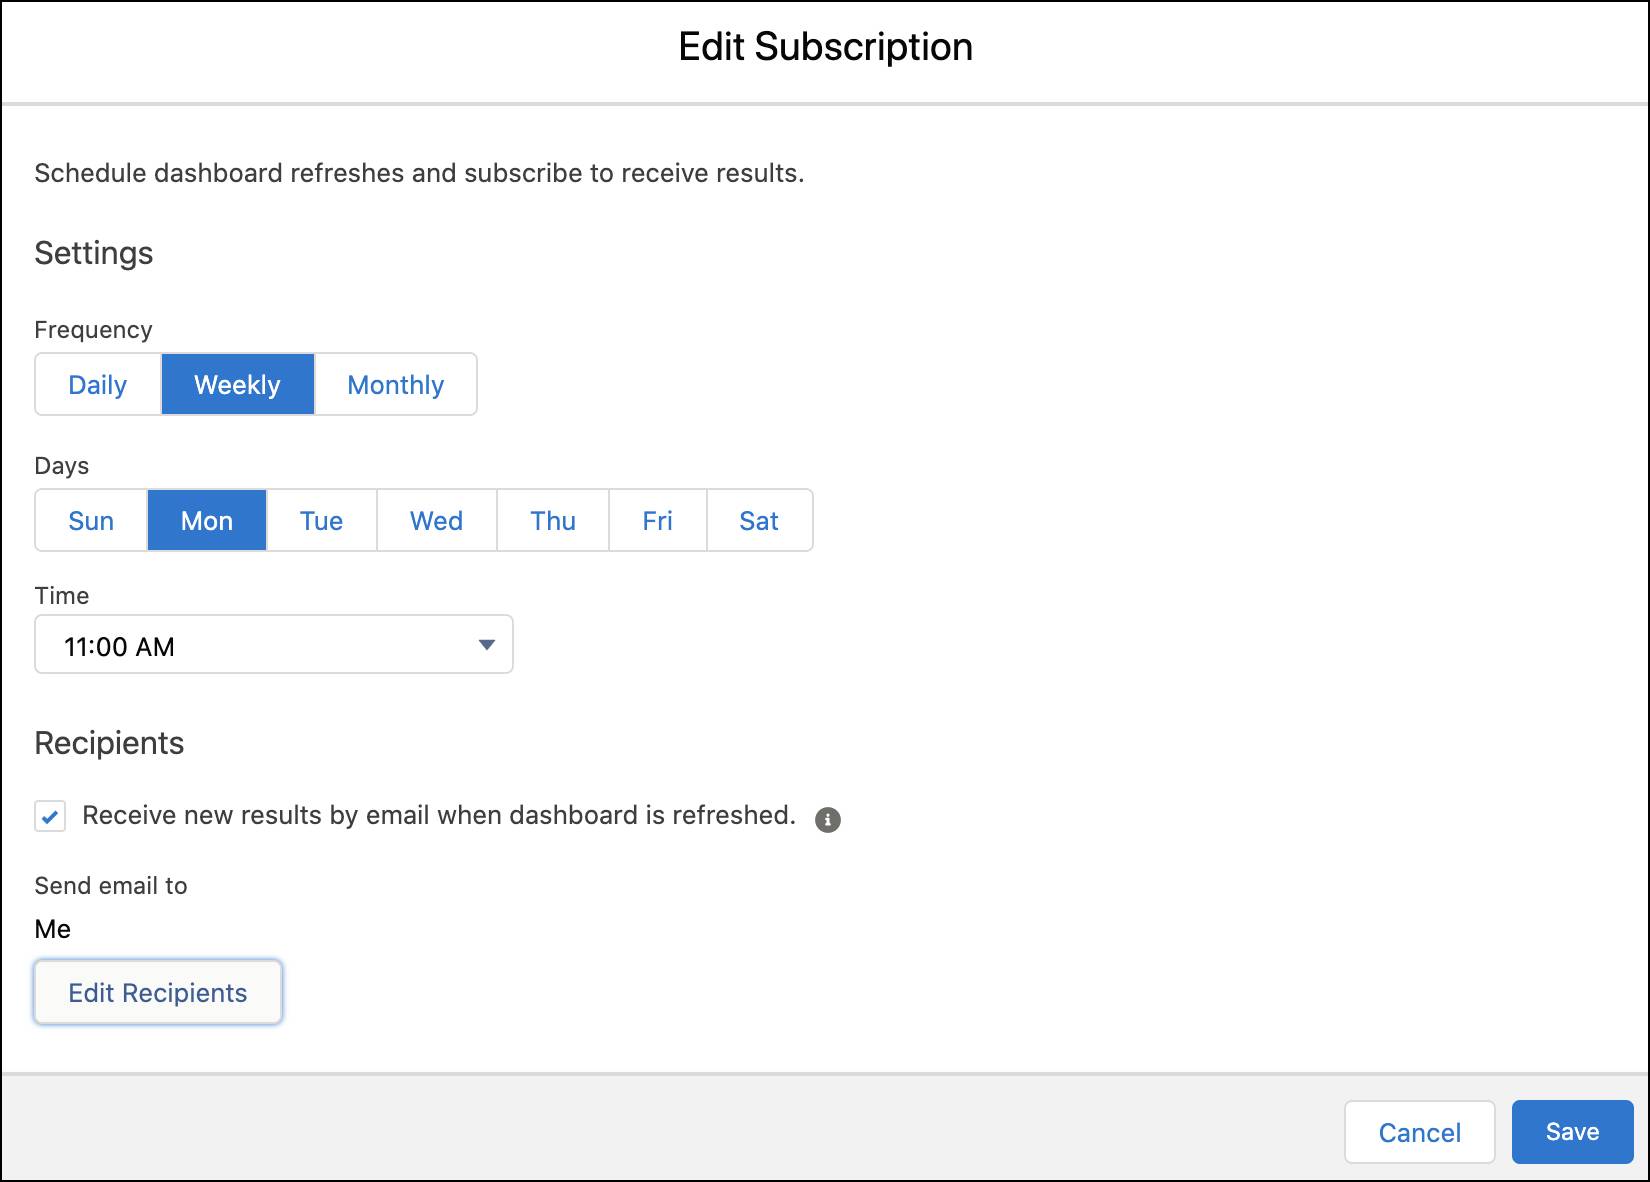Save the subscription settings

[x=1573, y=1132]
